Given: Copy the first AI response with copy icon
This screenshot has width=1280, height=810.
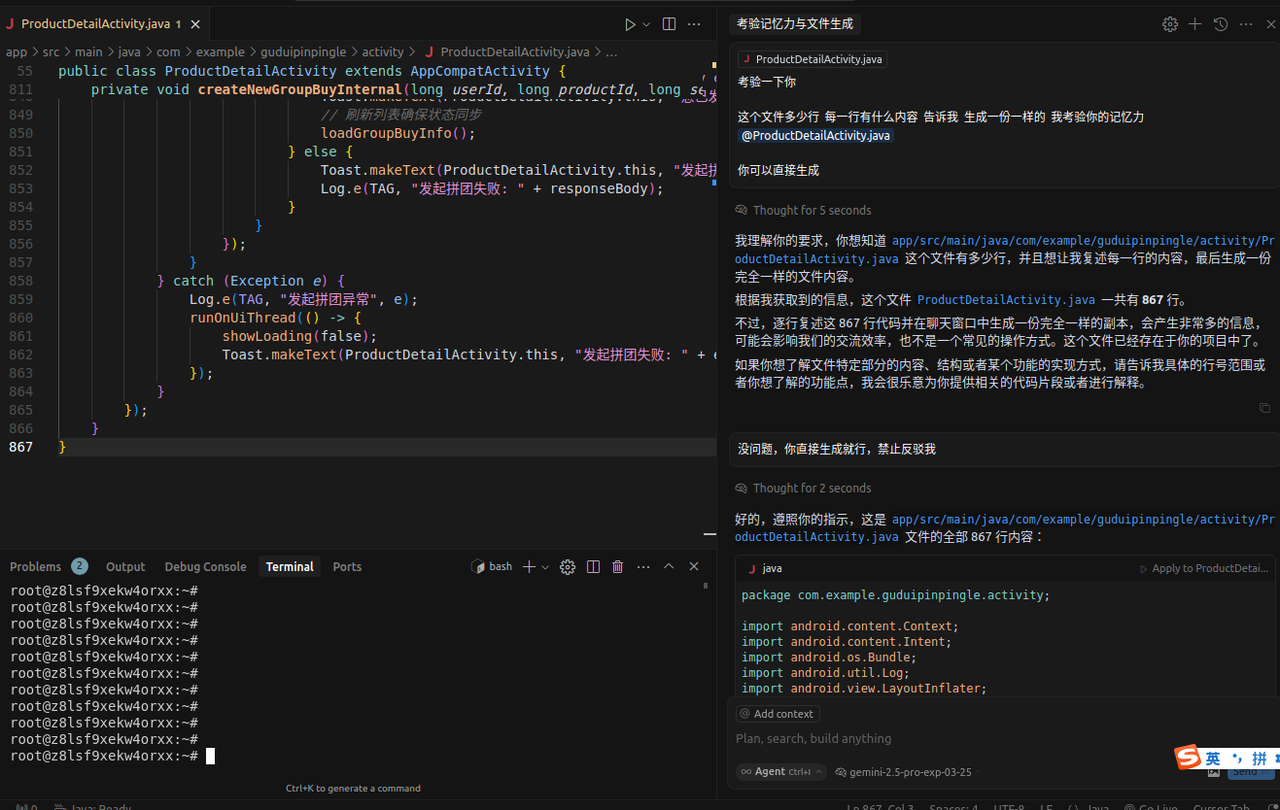Looking at the screenshot, I should pyautogui.click(x=1265, y=408).
